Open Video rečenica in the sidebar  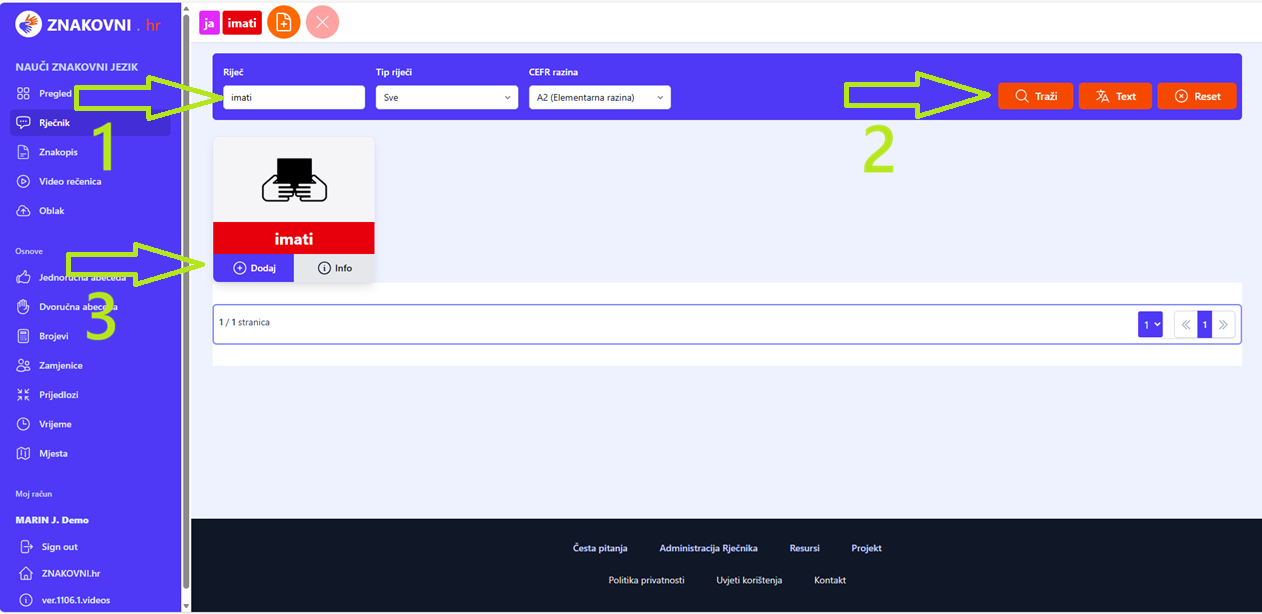[x=69, y=182]
